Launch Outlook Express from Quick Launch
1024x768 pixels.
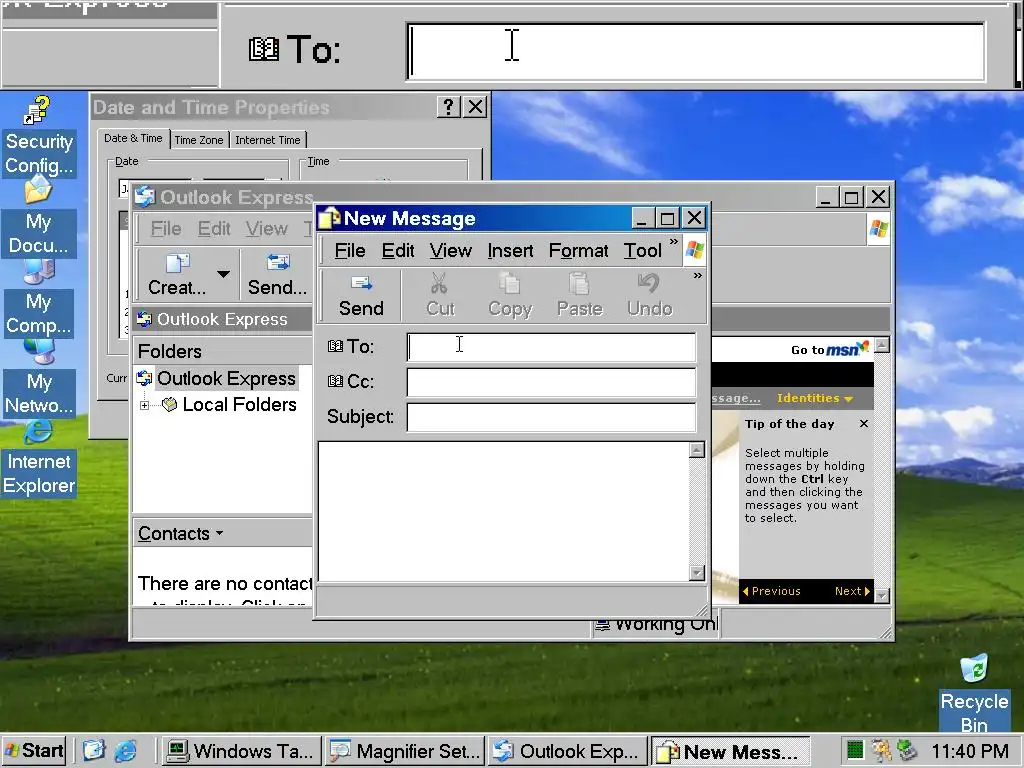click(93, 751)
